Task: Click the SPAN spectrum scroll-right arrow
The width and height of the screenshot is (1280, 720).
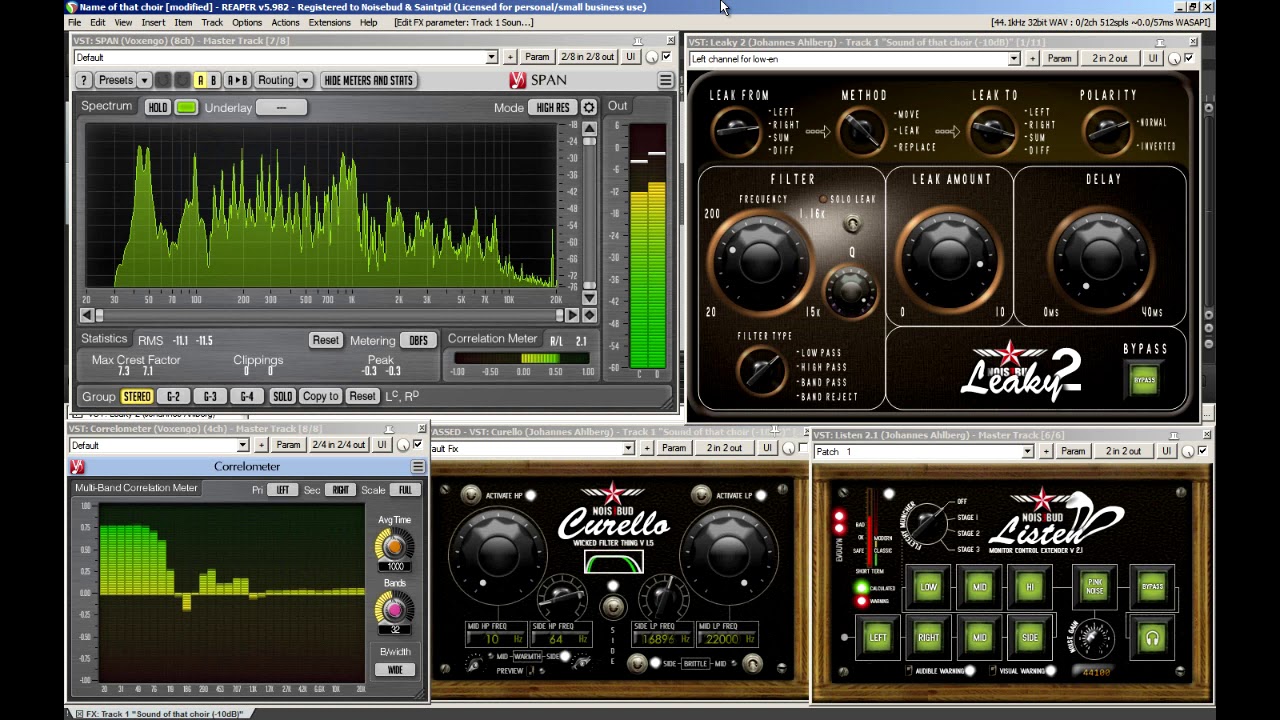Action: [572, 315]
